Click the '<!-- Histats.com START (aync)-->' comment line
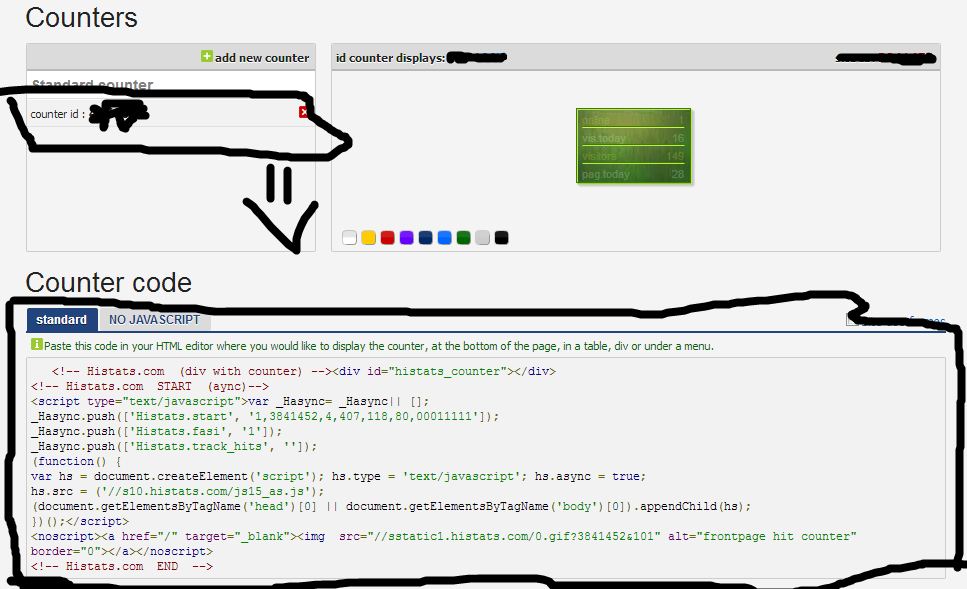 [150, 386]
